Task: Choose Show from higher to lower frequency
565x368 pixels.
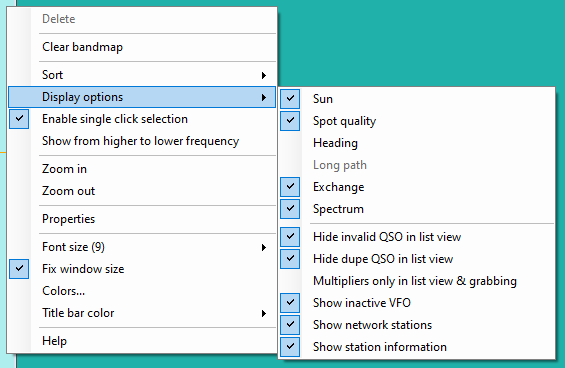Action: 142,141
